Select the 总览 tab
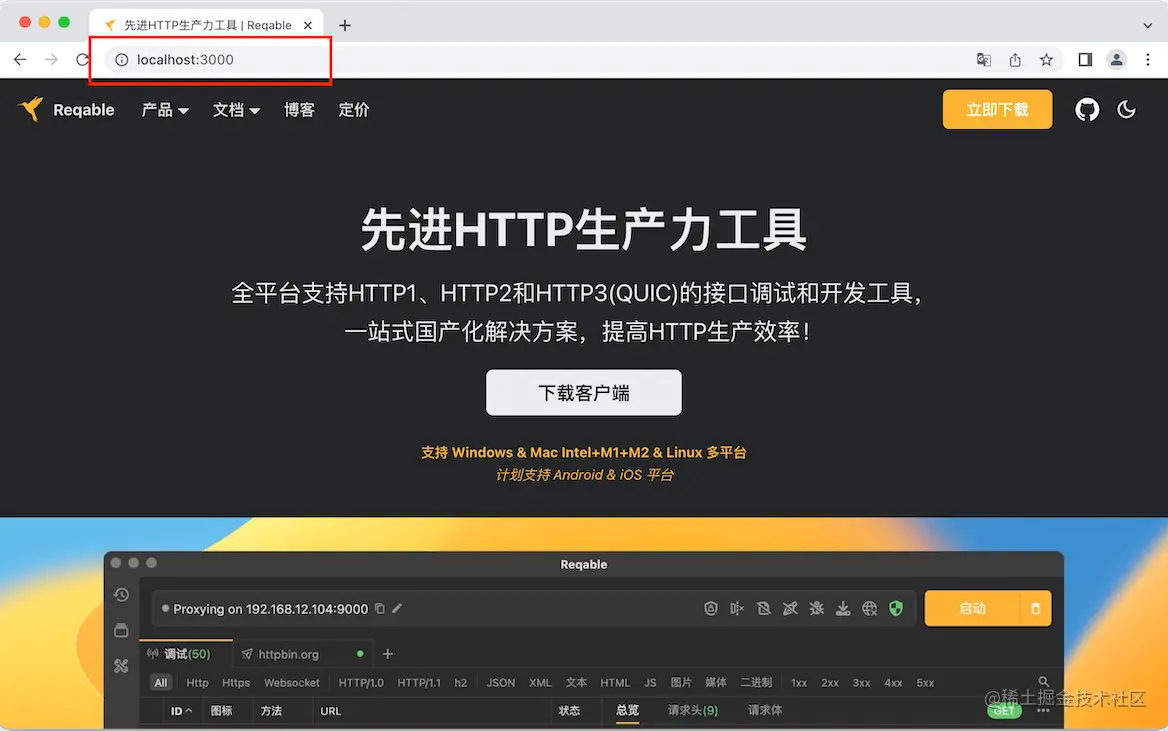Viewport: 1168px width, 731px height. click(x=627, y=710)
